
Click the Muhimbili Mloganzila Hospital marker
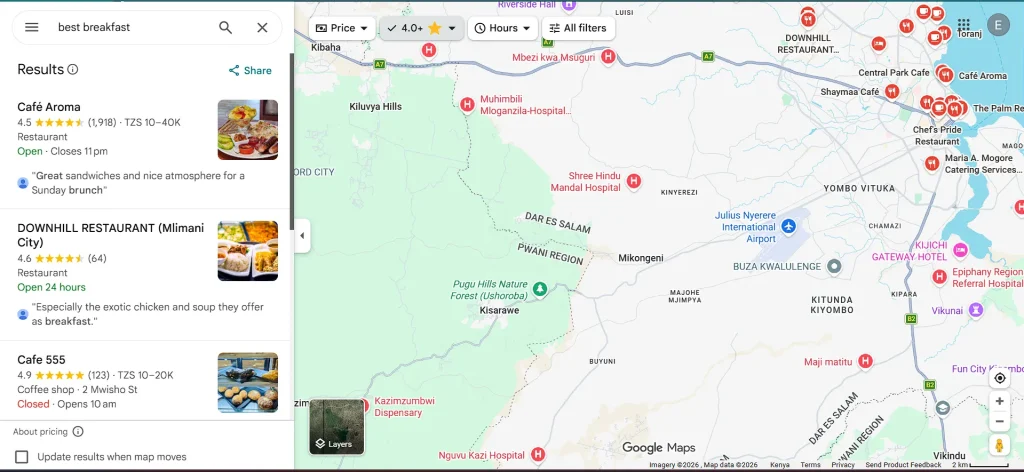point(467,104)
